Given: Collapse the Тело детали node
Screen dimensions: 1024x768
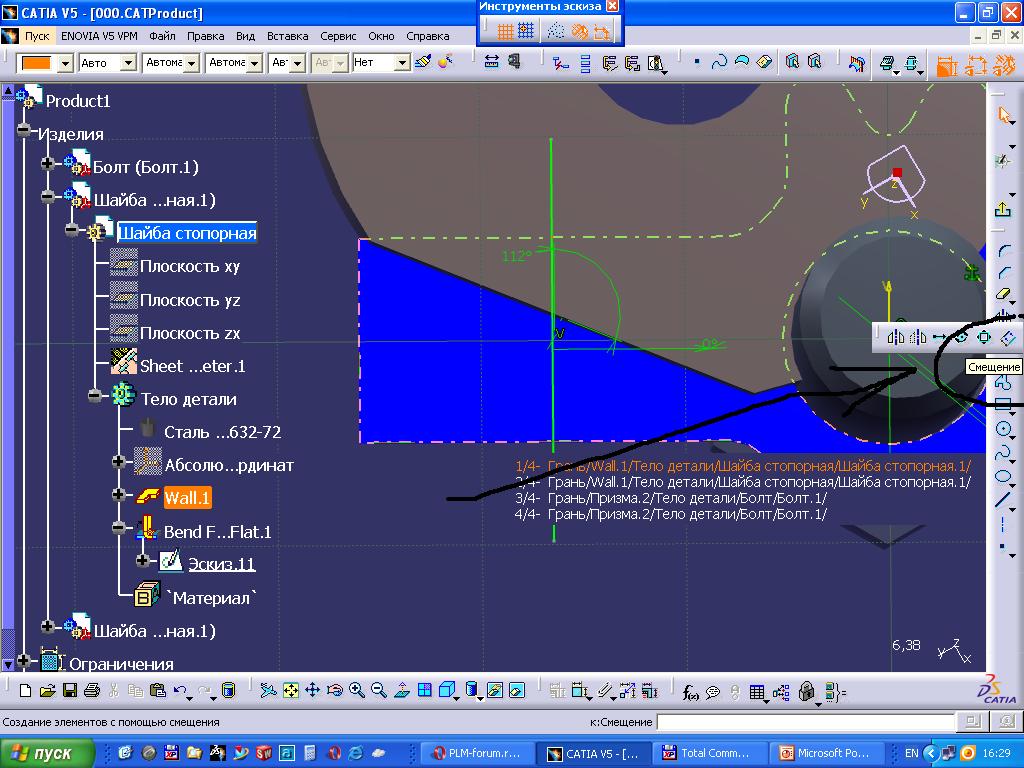Looking at the screenshot, I should [95, 396].
